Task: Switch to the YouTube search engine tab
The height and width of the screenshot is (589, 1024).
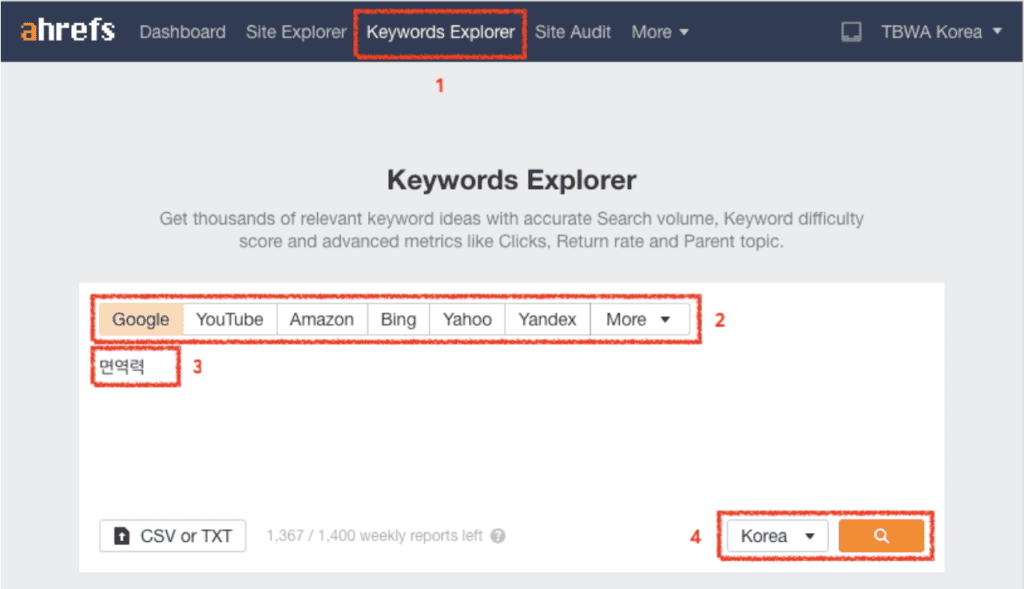Action: click(x=229, y=319)
